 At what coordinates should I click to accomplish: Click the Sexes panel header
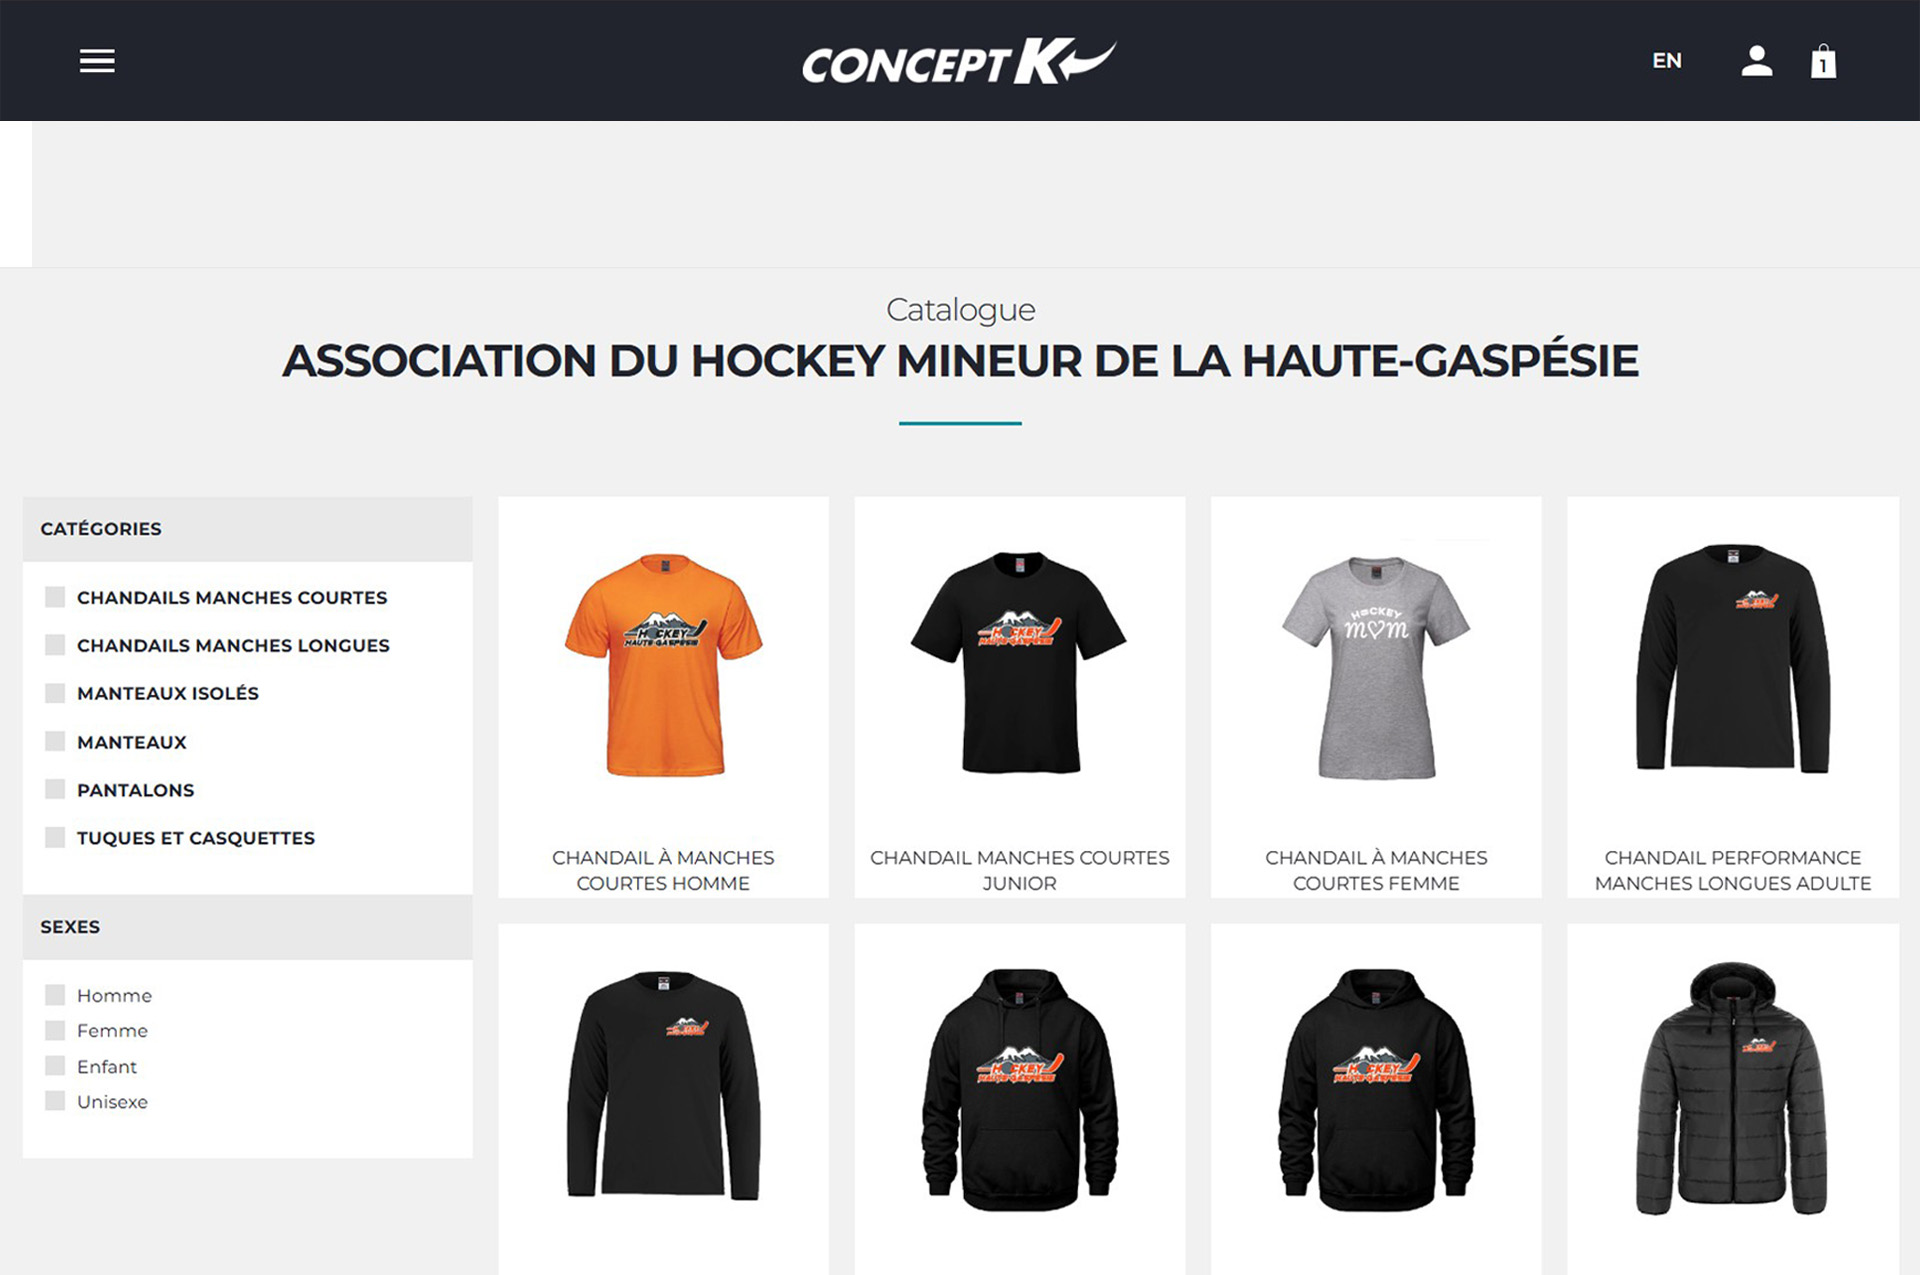point(247,927)
